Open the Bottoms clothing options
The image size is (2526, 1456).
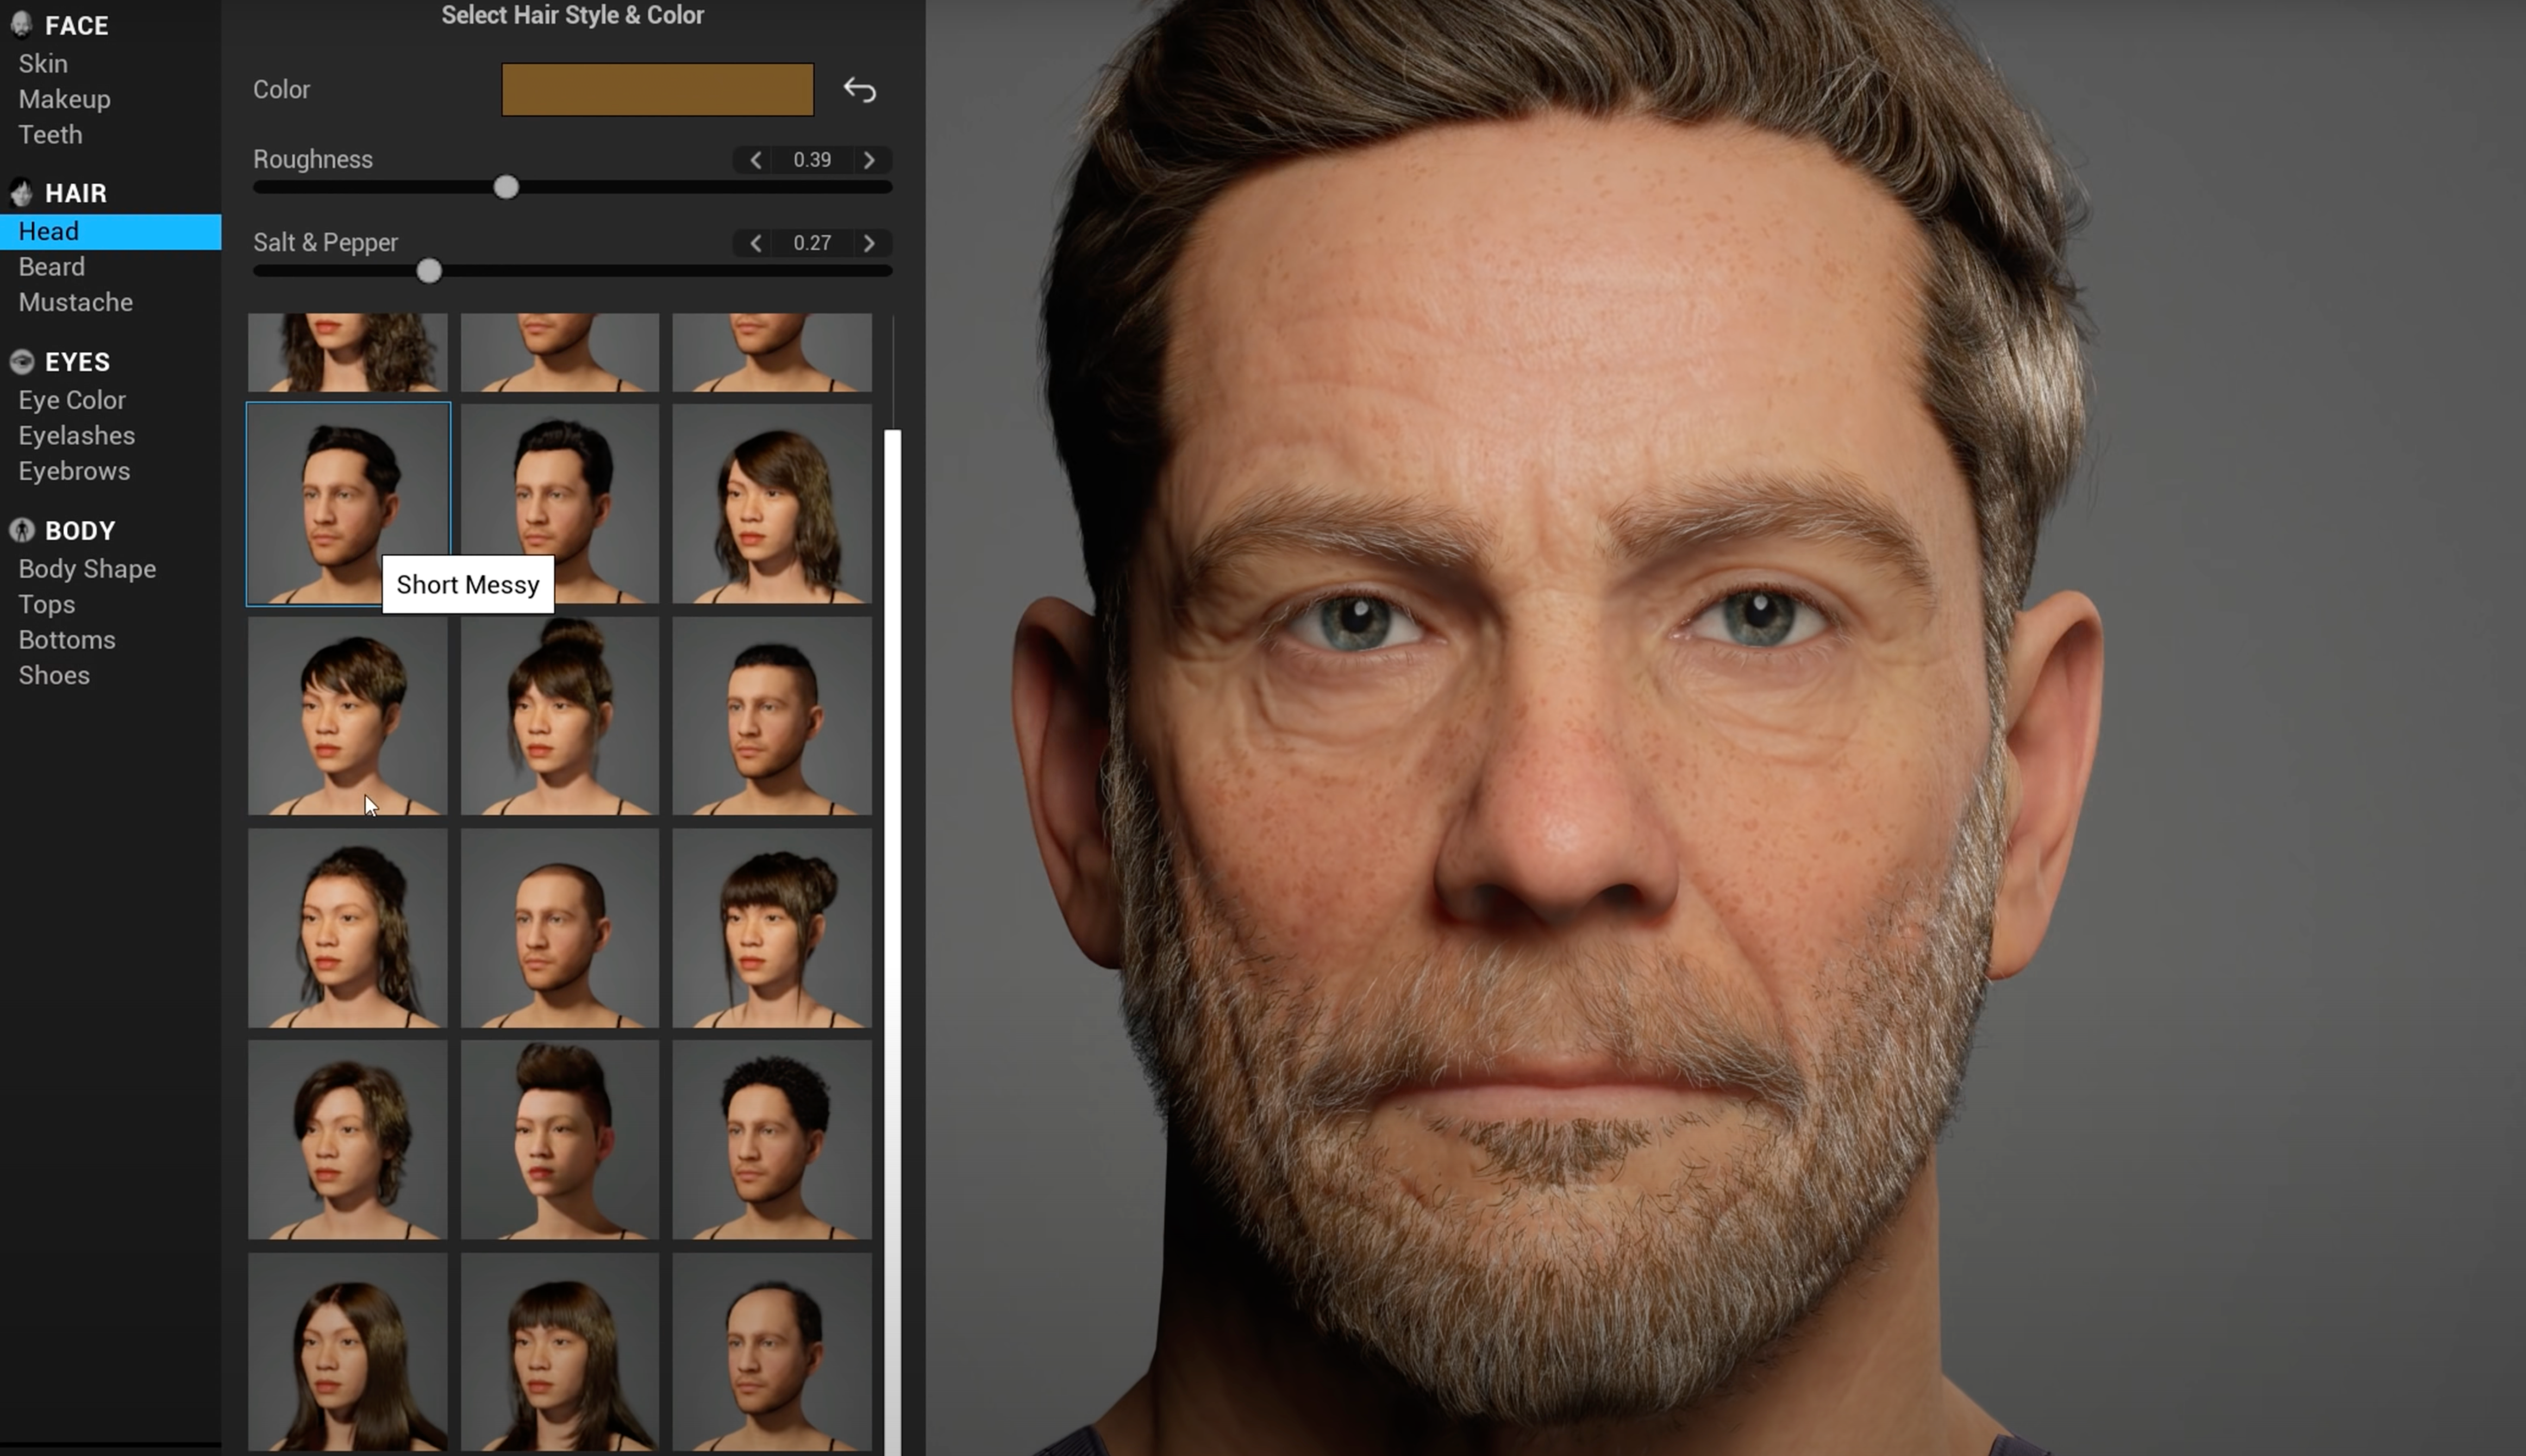[x=66, y=640]
